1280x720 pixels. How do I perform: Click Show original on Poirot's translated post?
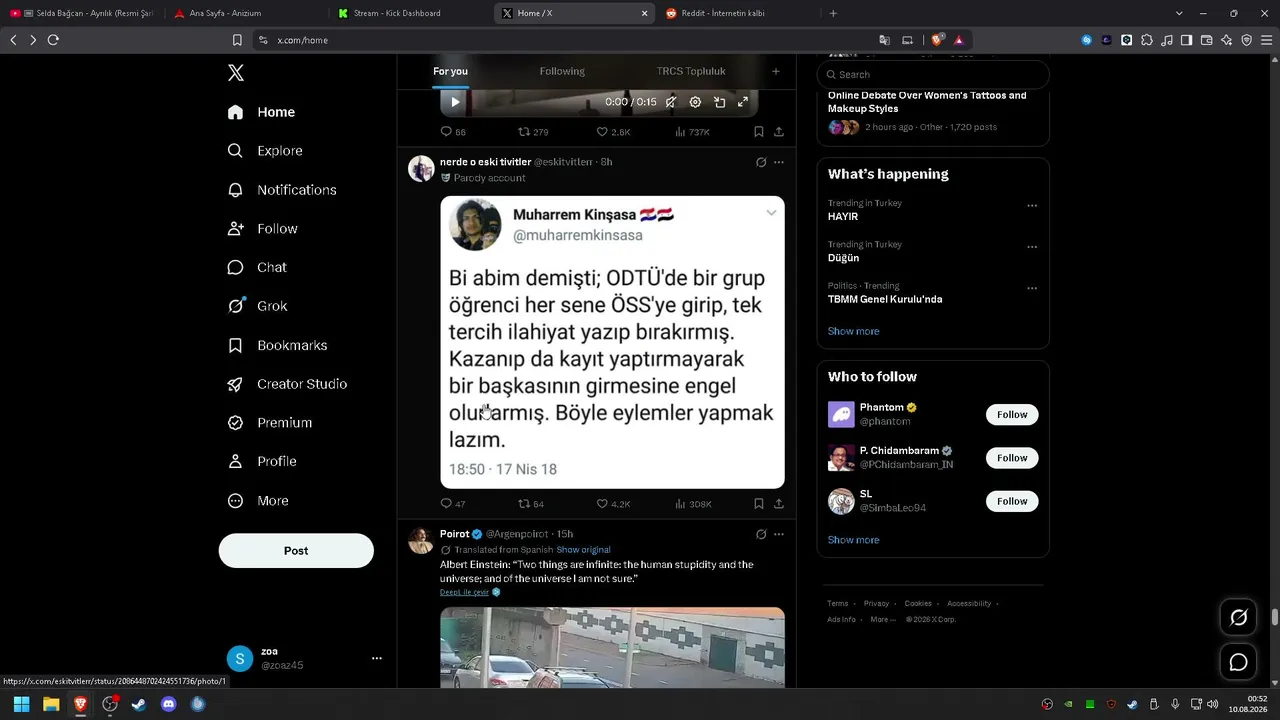pos(583,550)
